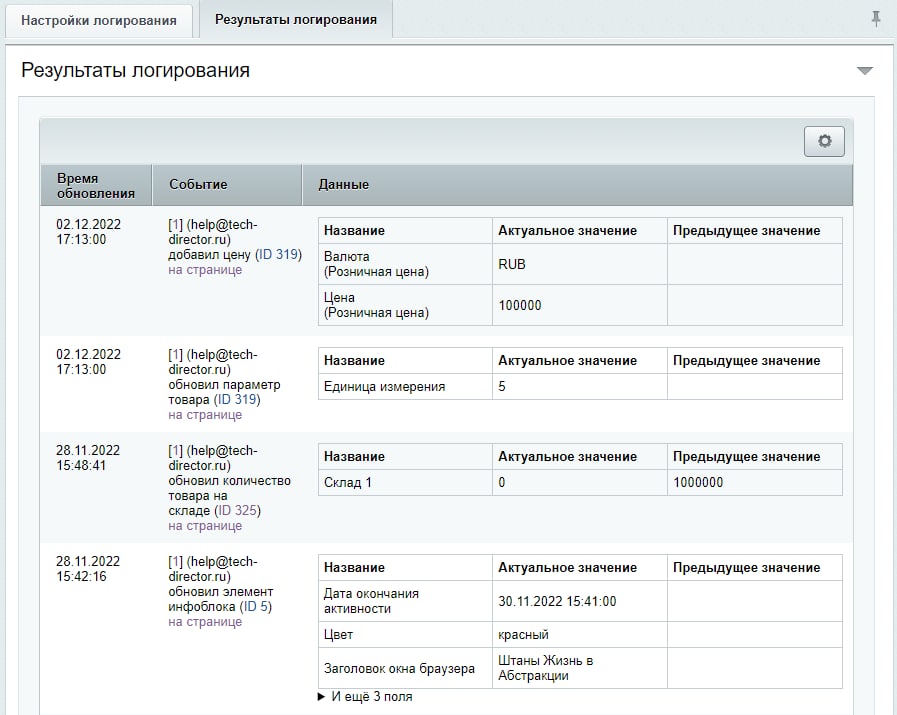The height and width of the screenshot is (715, 897).
Task: Open user [1] link in first log row
Action: 175,225
